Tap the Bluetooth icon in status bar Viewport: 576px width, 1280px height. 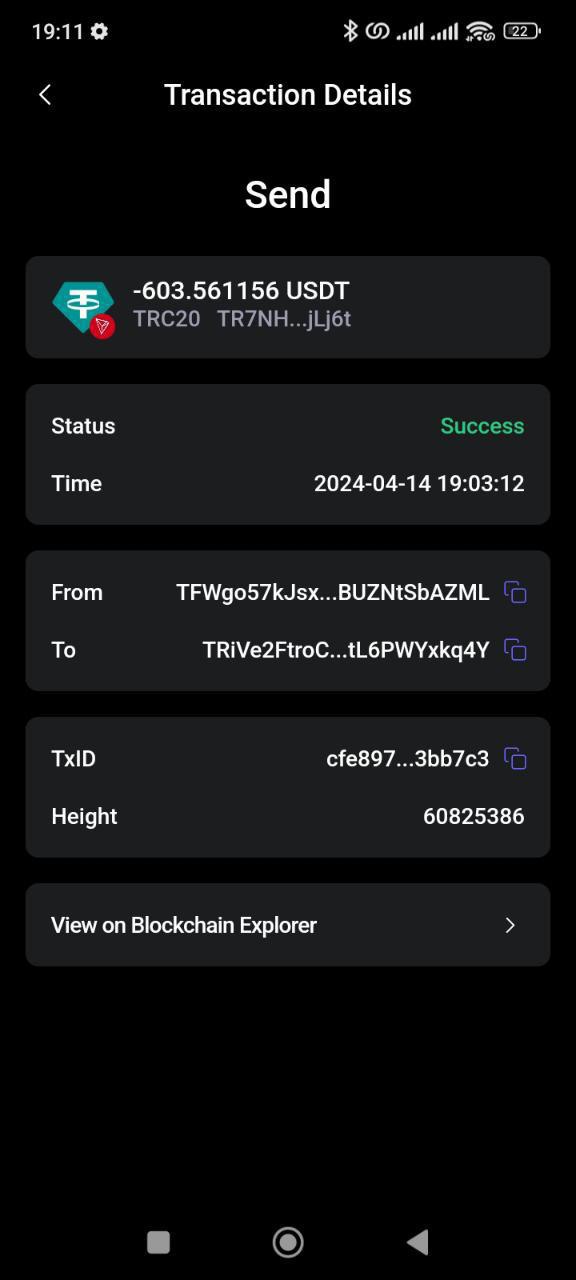[x=350, y=31]
